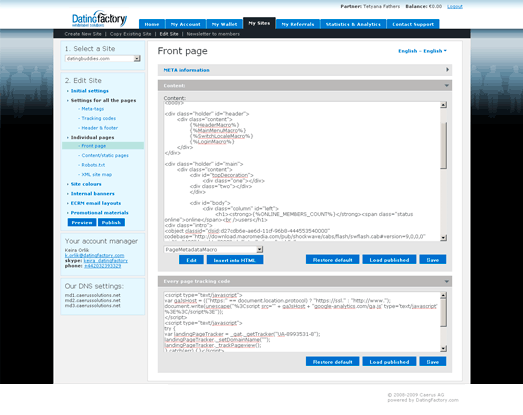This screenshot has width=523, height=415.
Task: Open the My Account tab
Action: (x=185, y=24)
